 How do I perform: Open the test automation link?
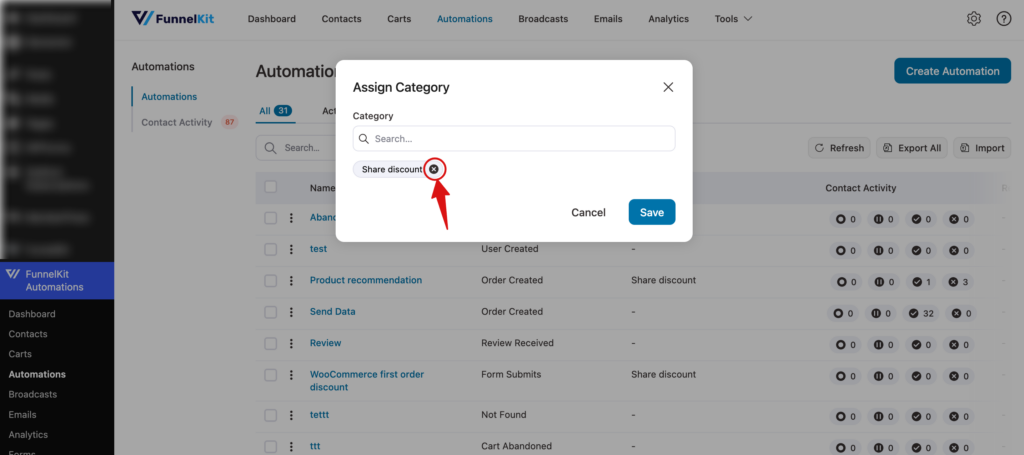pyautogui.click(x=318, y=249)
